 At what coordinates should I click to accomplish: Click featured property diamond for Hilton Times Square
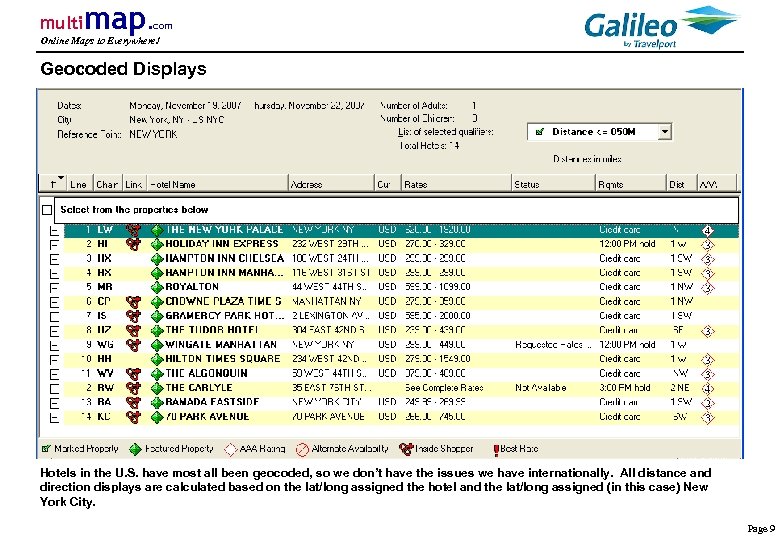click(x=157, y=359)
